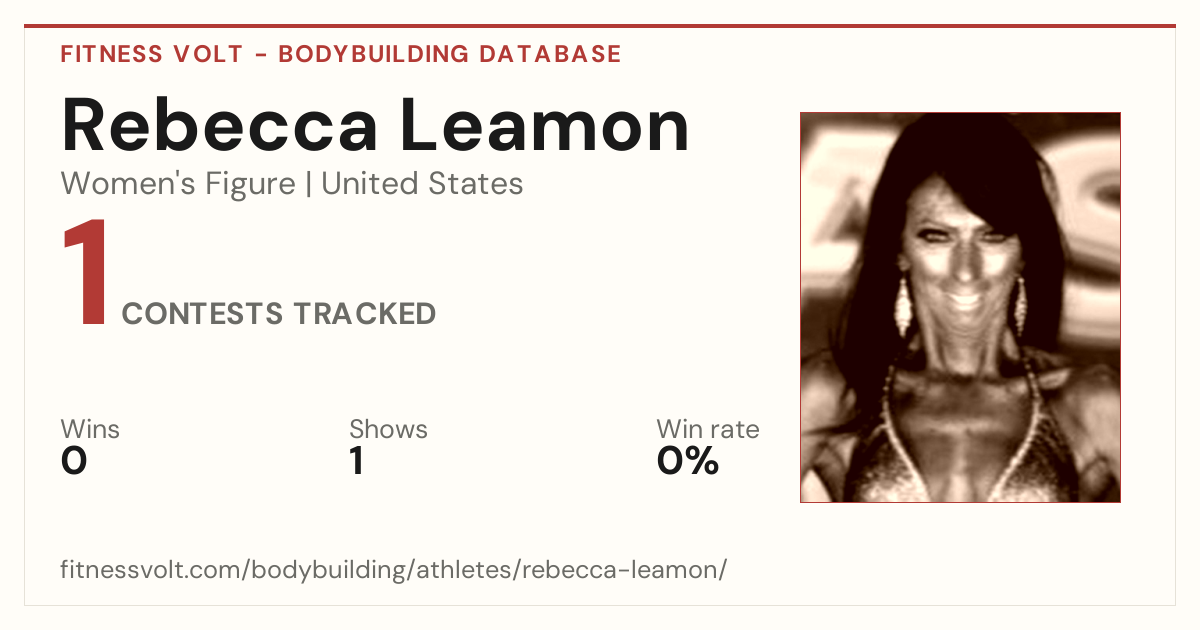Image resolution: width=1200 pixels, height=630 pixels.
Task: Click the Win rate label
Action: click(708, 430)
